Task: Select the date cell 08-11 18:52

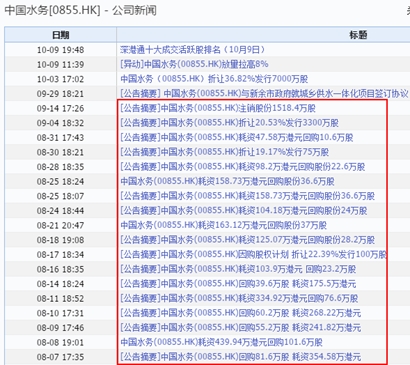Action: tap(60, 298)
